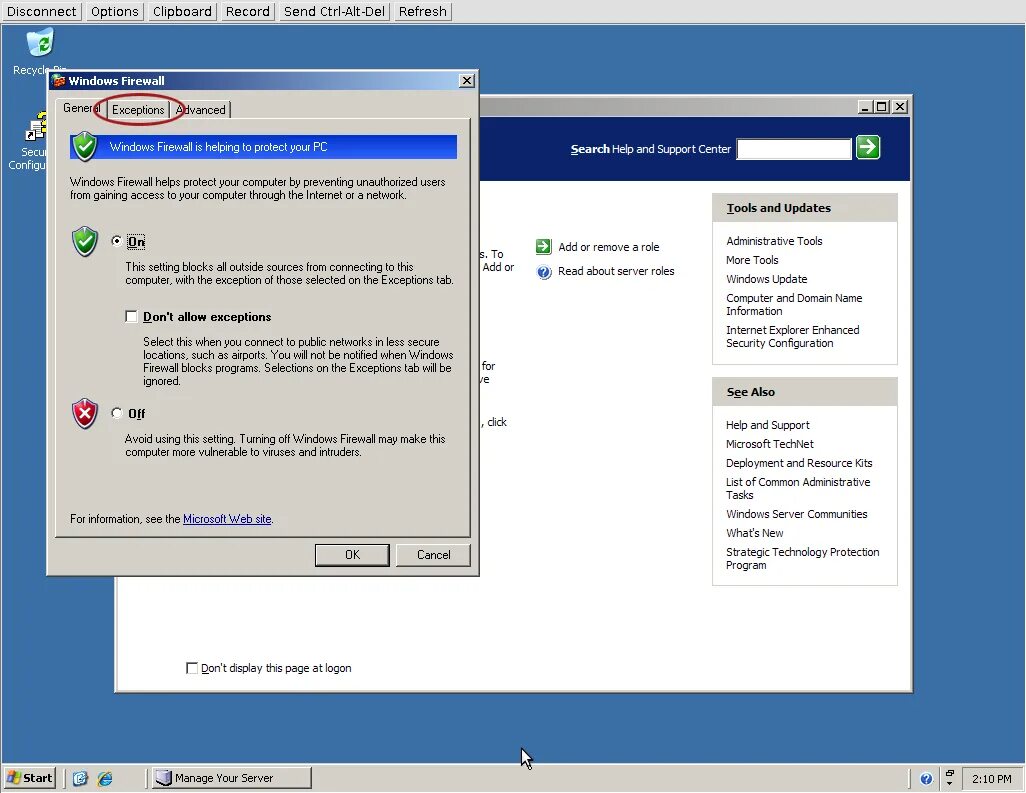
Task: Click Add or remove a role link
Action: tap(609, 247)
